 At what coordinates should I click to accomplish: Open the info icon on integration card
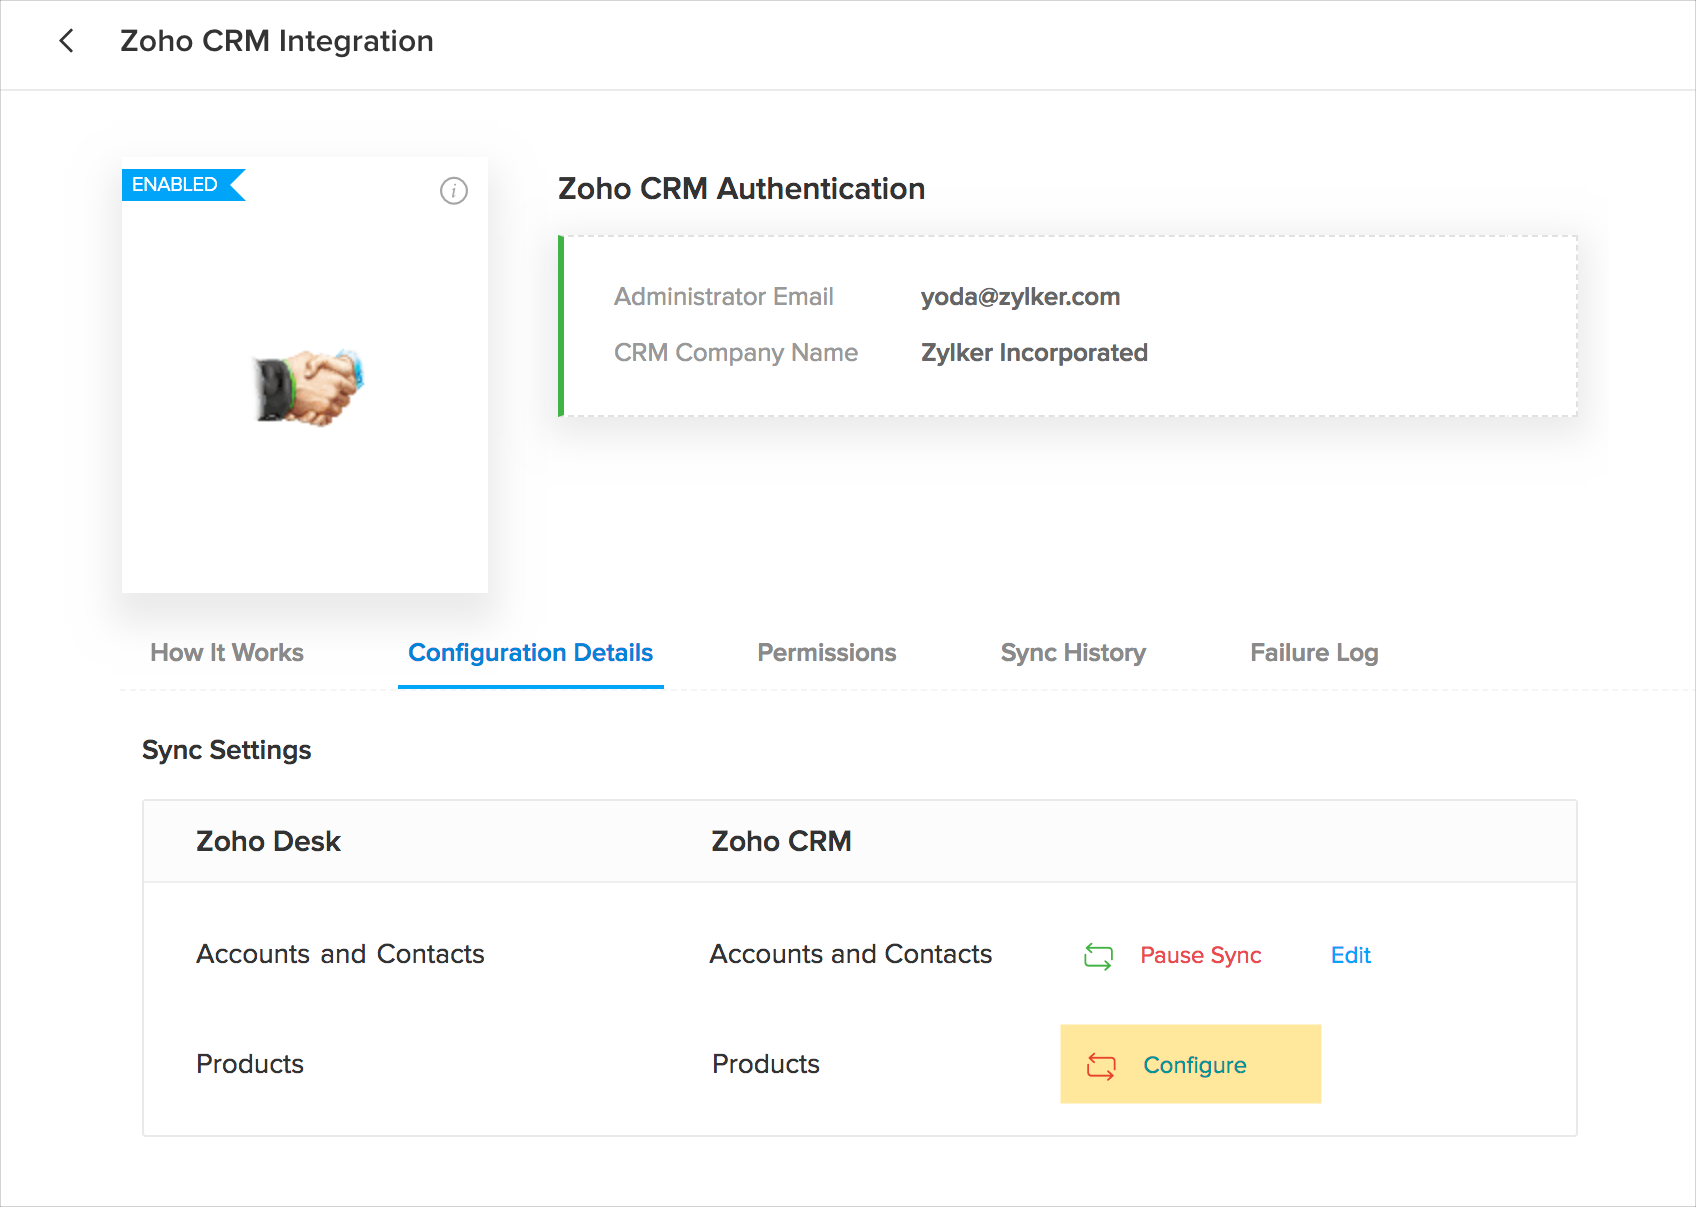point(454,191)
